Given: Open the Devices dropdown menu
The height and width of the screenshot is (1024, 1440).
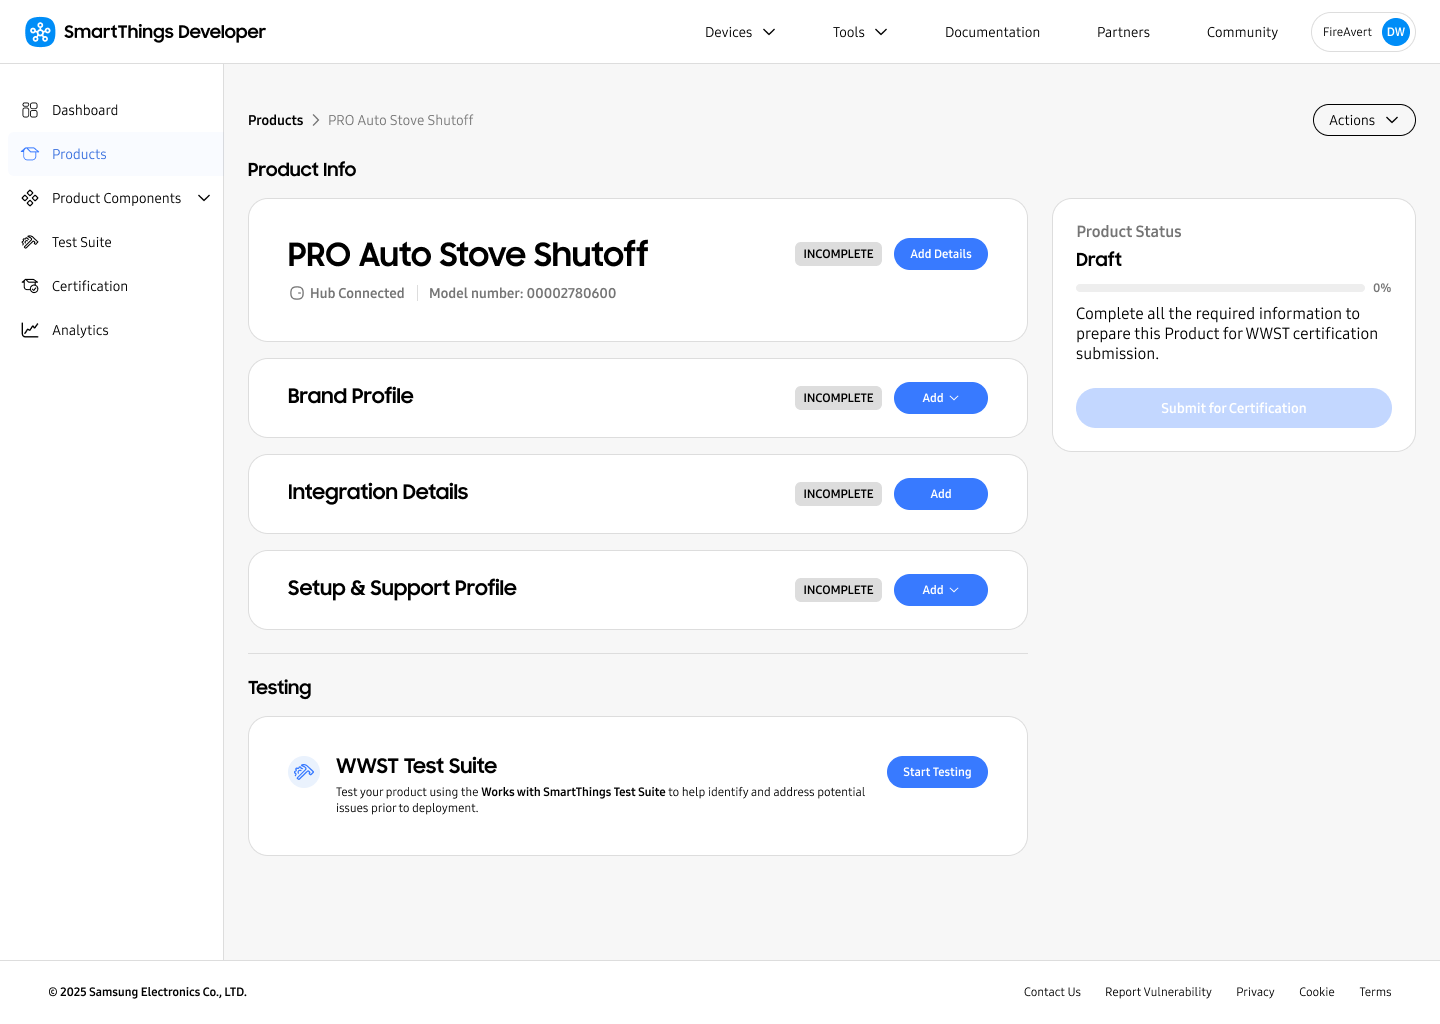Looking at the screenshot, I should point(740,32).
